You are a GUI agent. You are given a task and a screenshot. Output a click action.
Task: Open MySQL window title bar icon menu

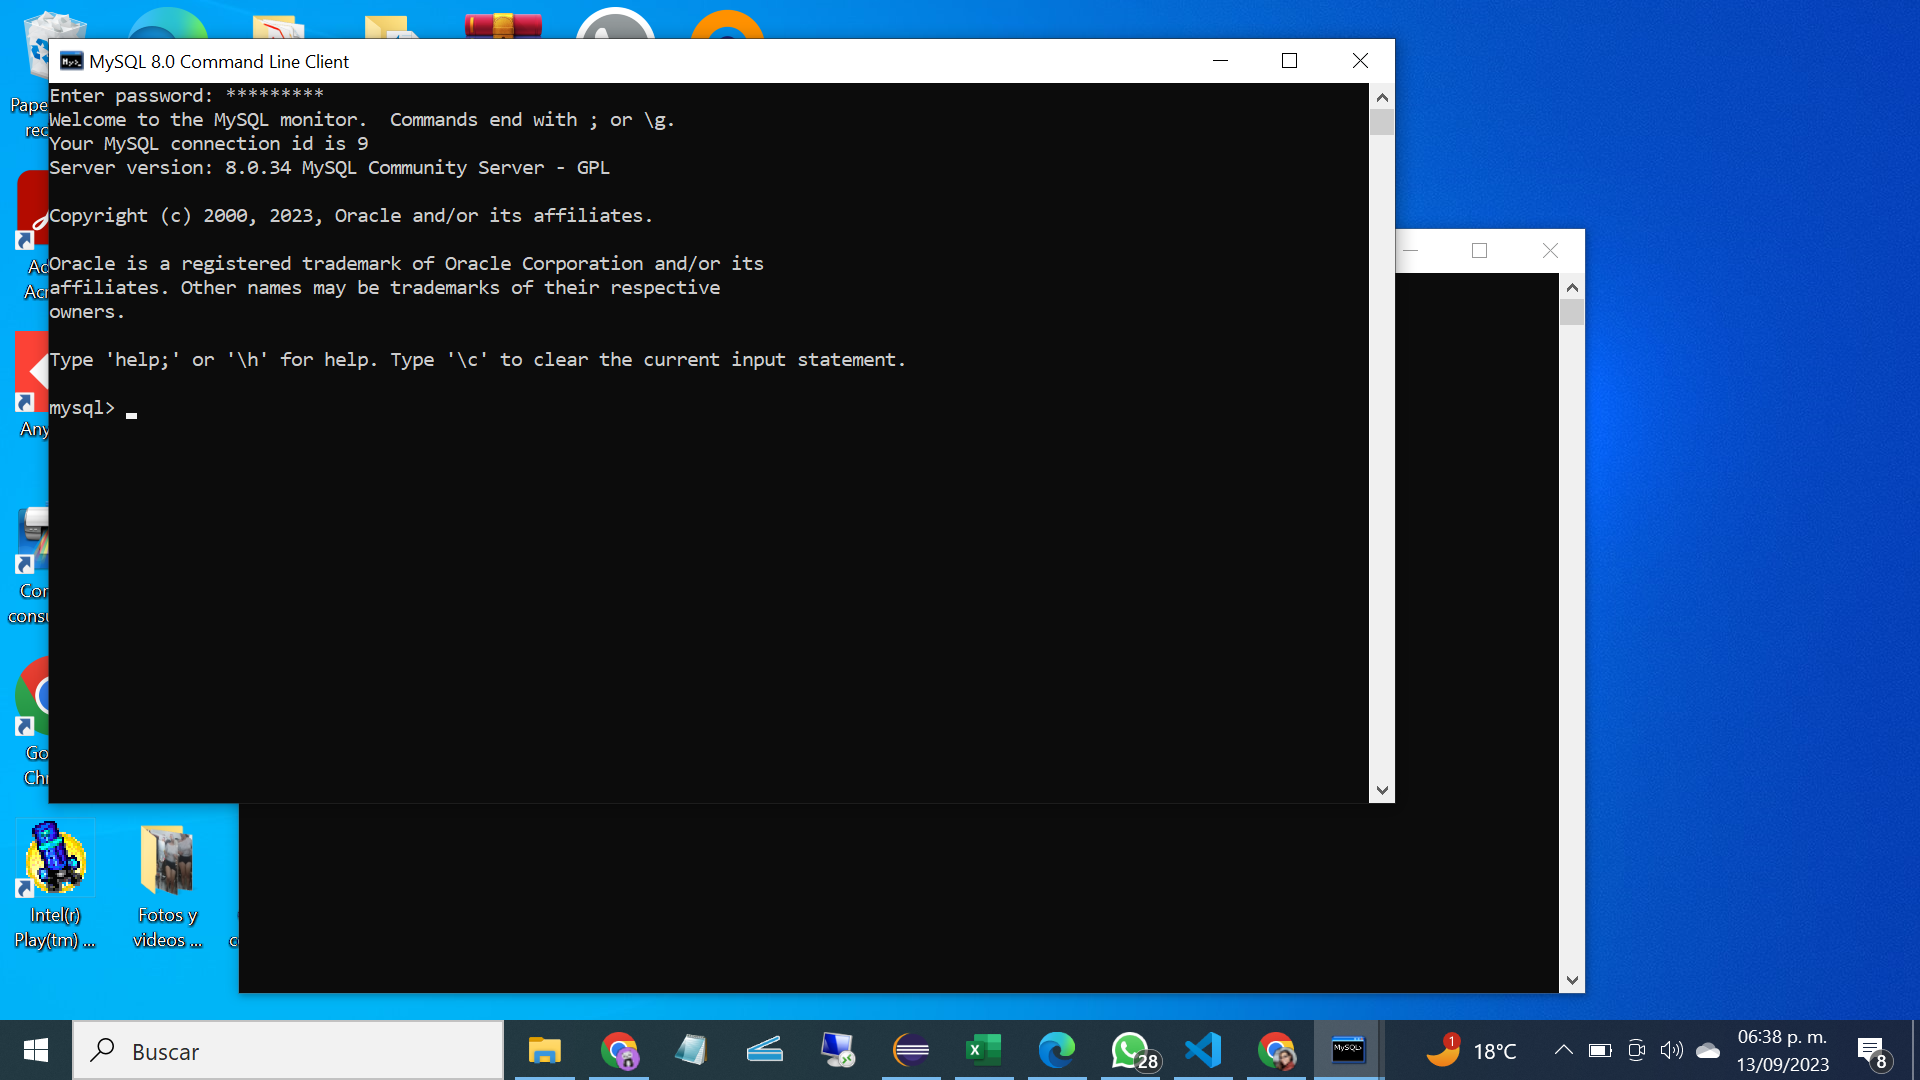pyautogui.click(x=71, y=61)
